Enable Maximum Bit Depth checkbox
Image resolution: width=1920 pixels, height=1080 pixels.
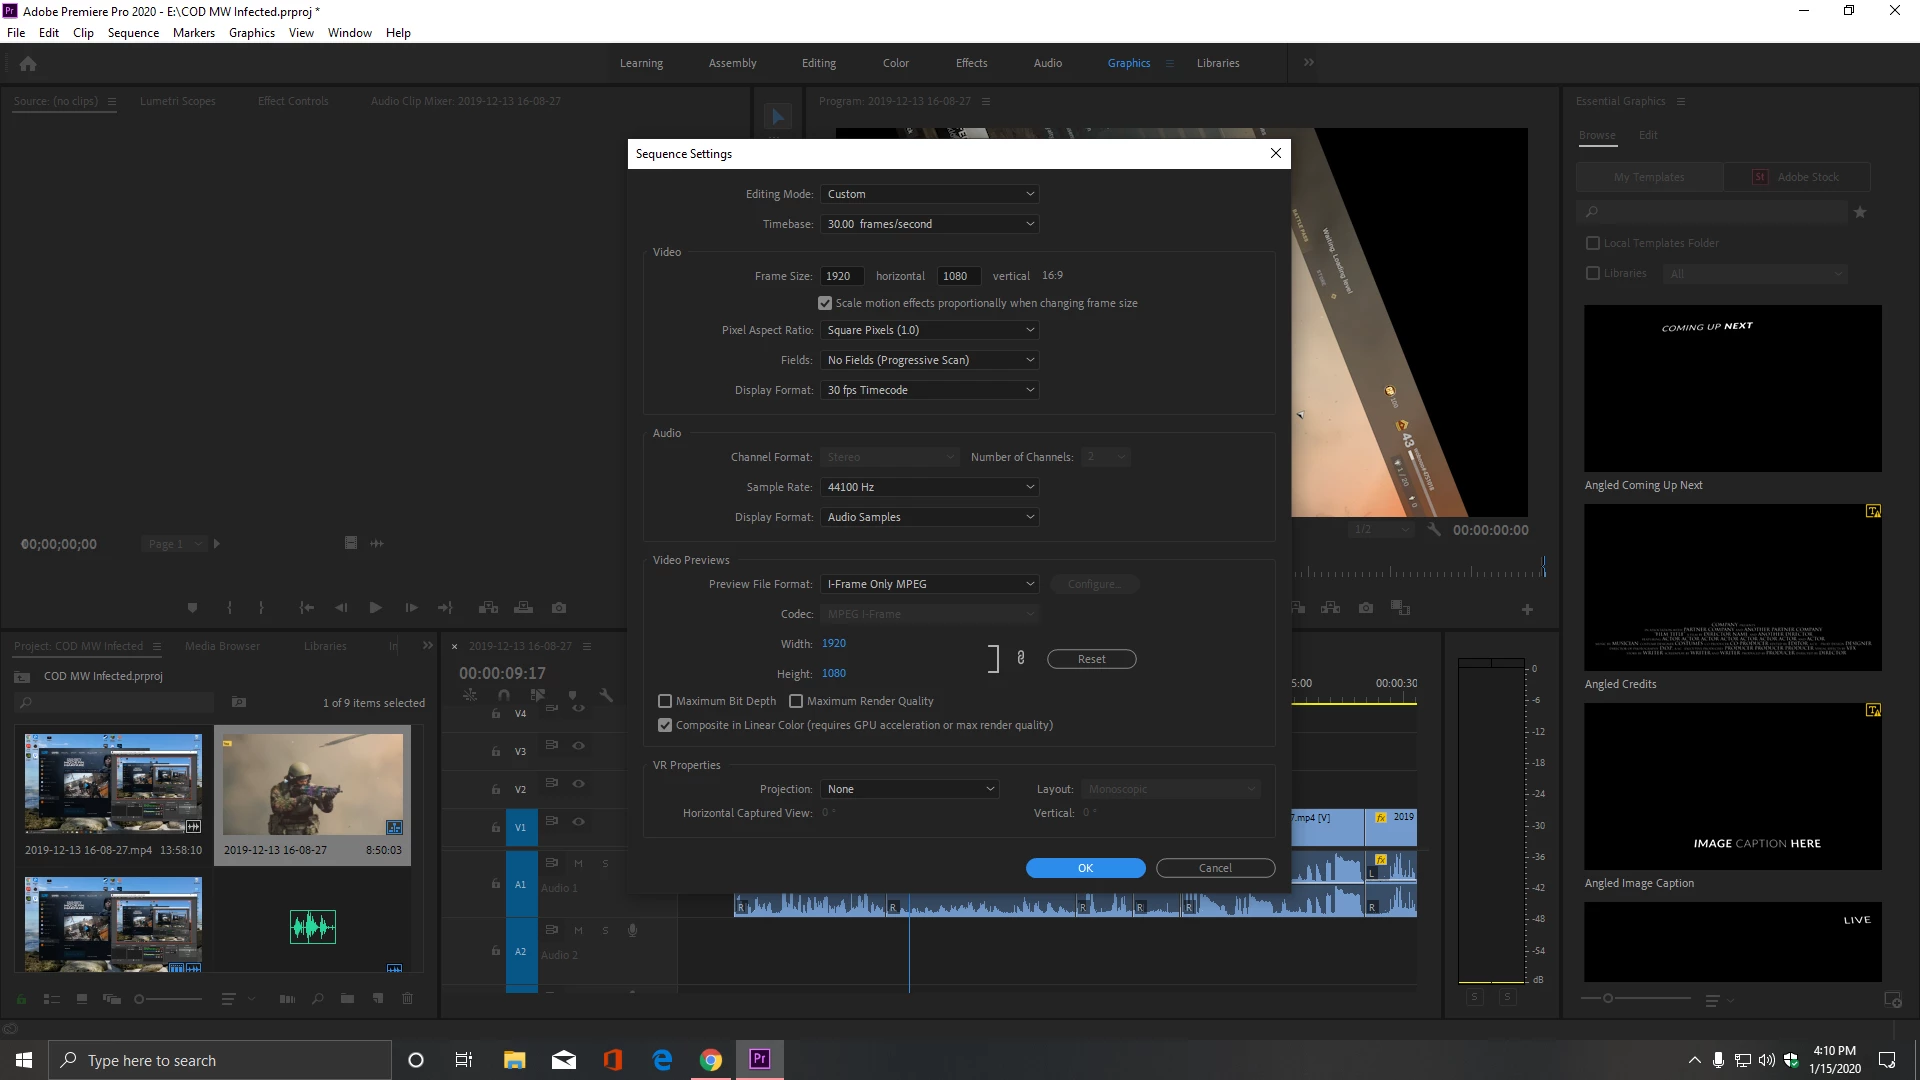point(665,701)
